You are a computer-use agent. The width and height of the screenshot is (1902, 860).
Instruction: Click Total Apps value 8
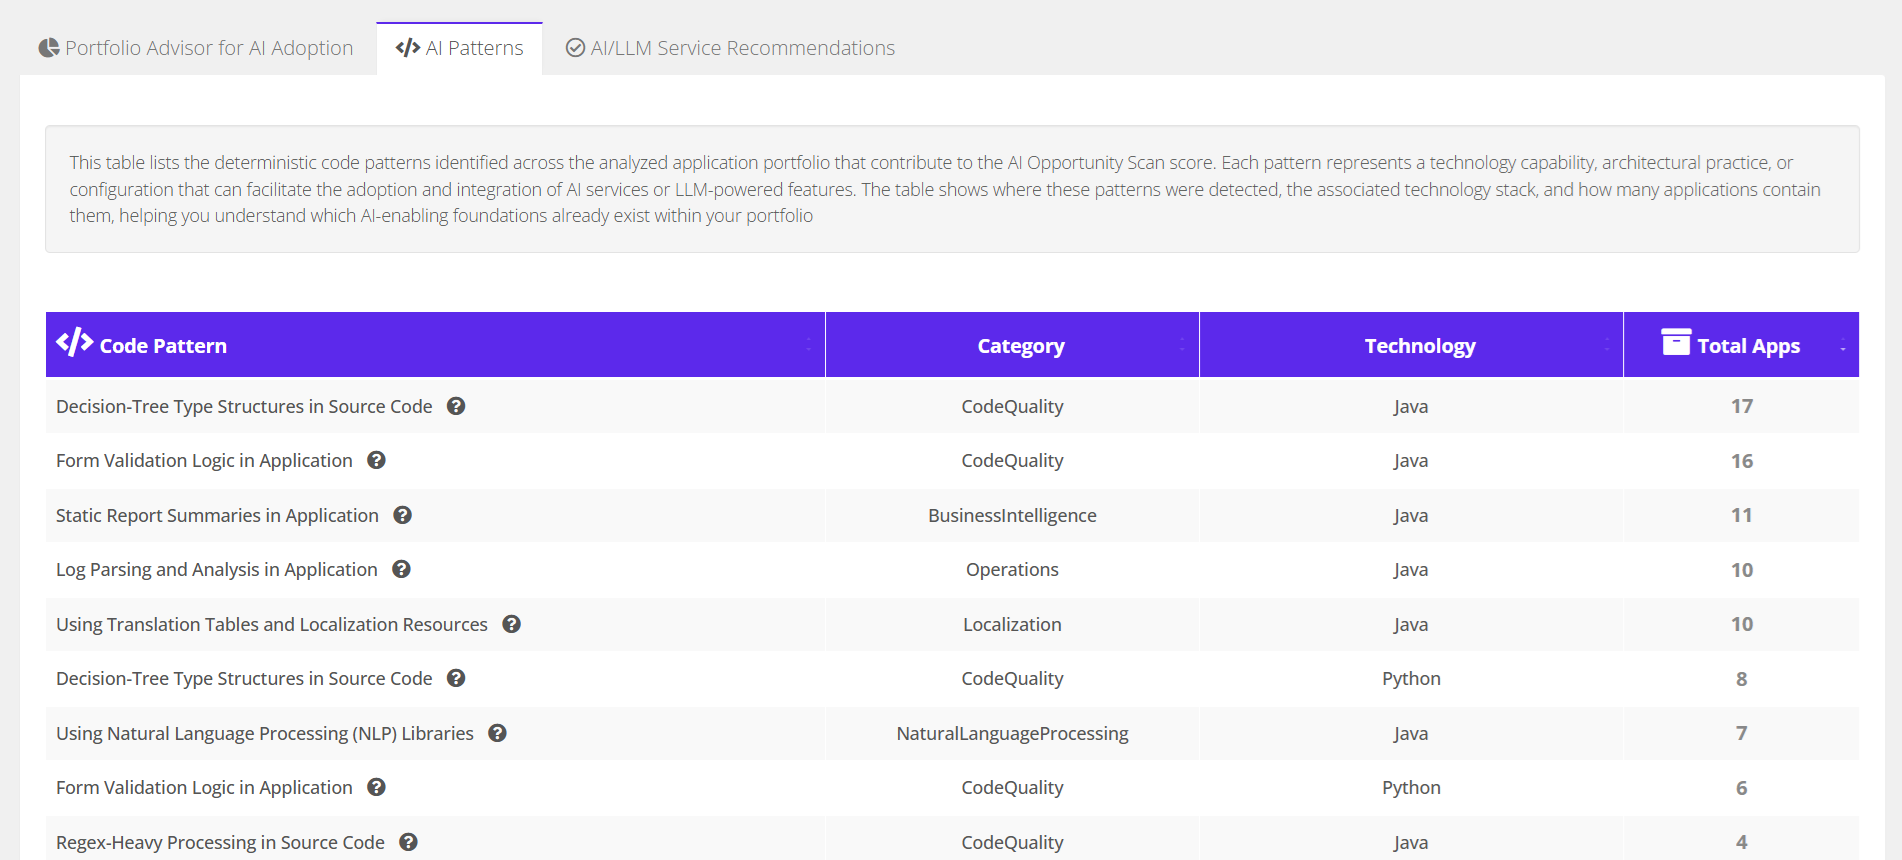click(1742, 679)
